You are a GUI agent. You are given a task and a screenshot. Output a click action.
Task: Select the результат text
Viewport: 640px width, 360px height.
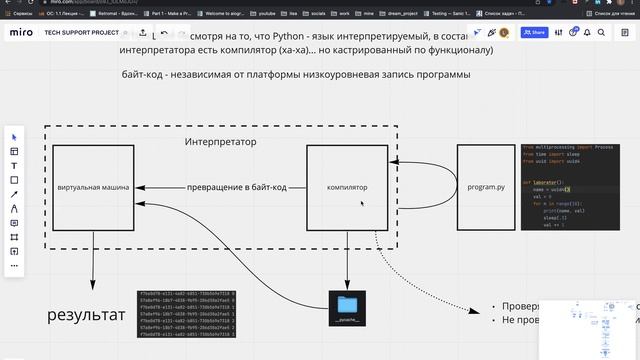pos(86,315)
